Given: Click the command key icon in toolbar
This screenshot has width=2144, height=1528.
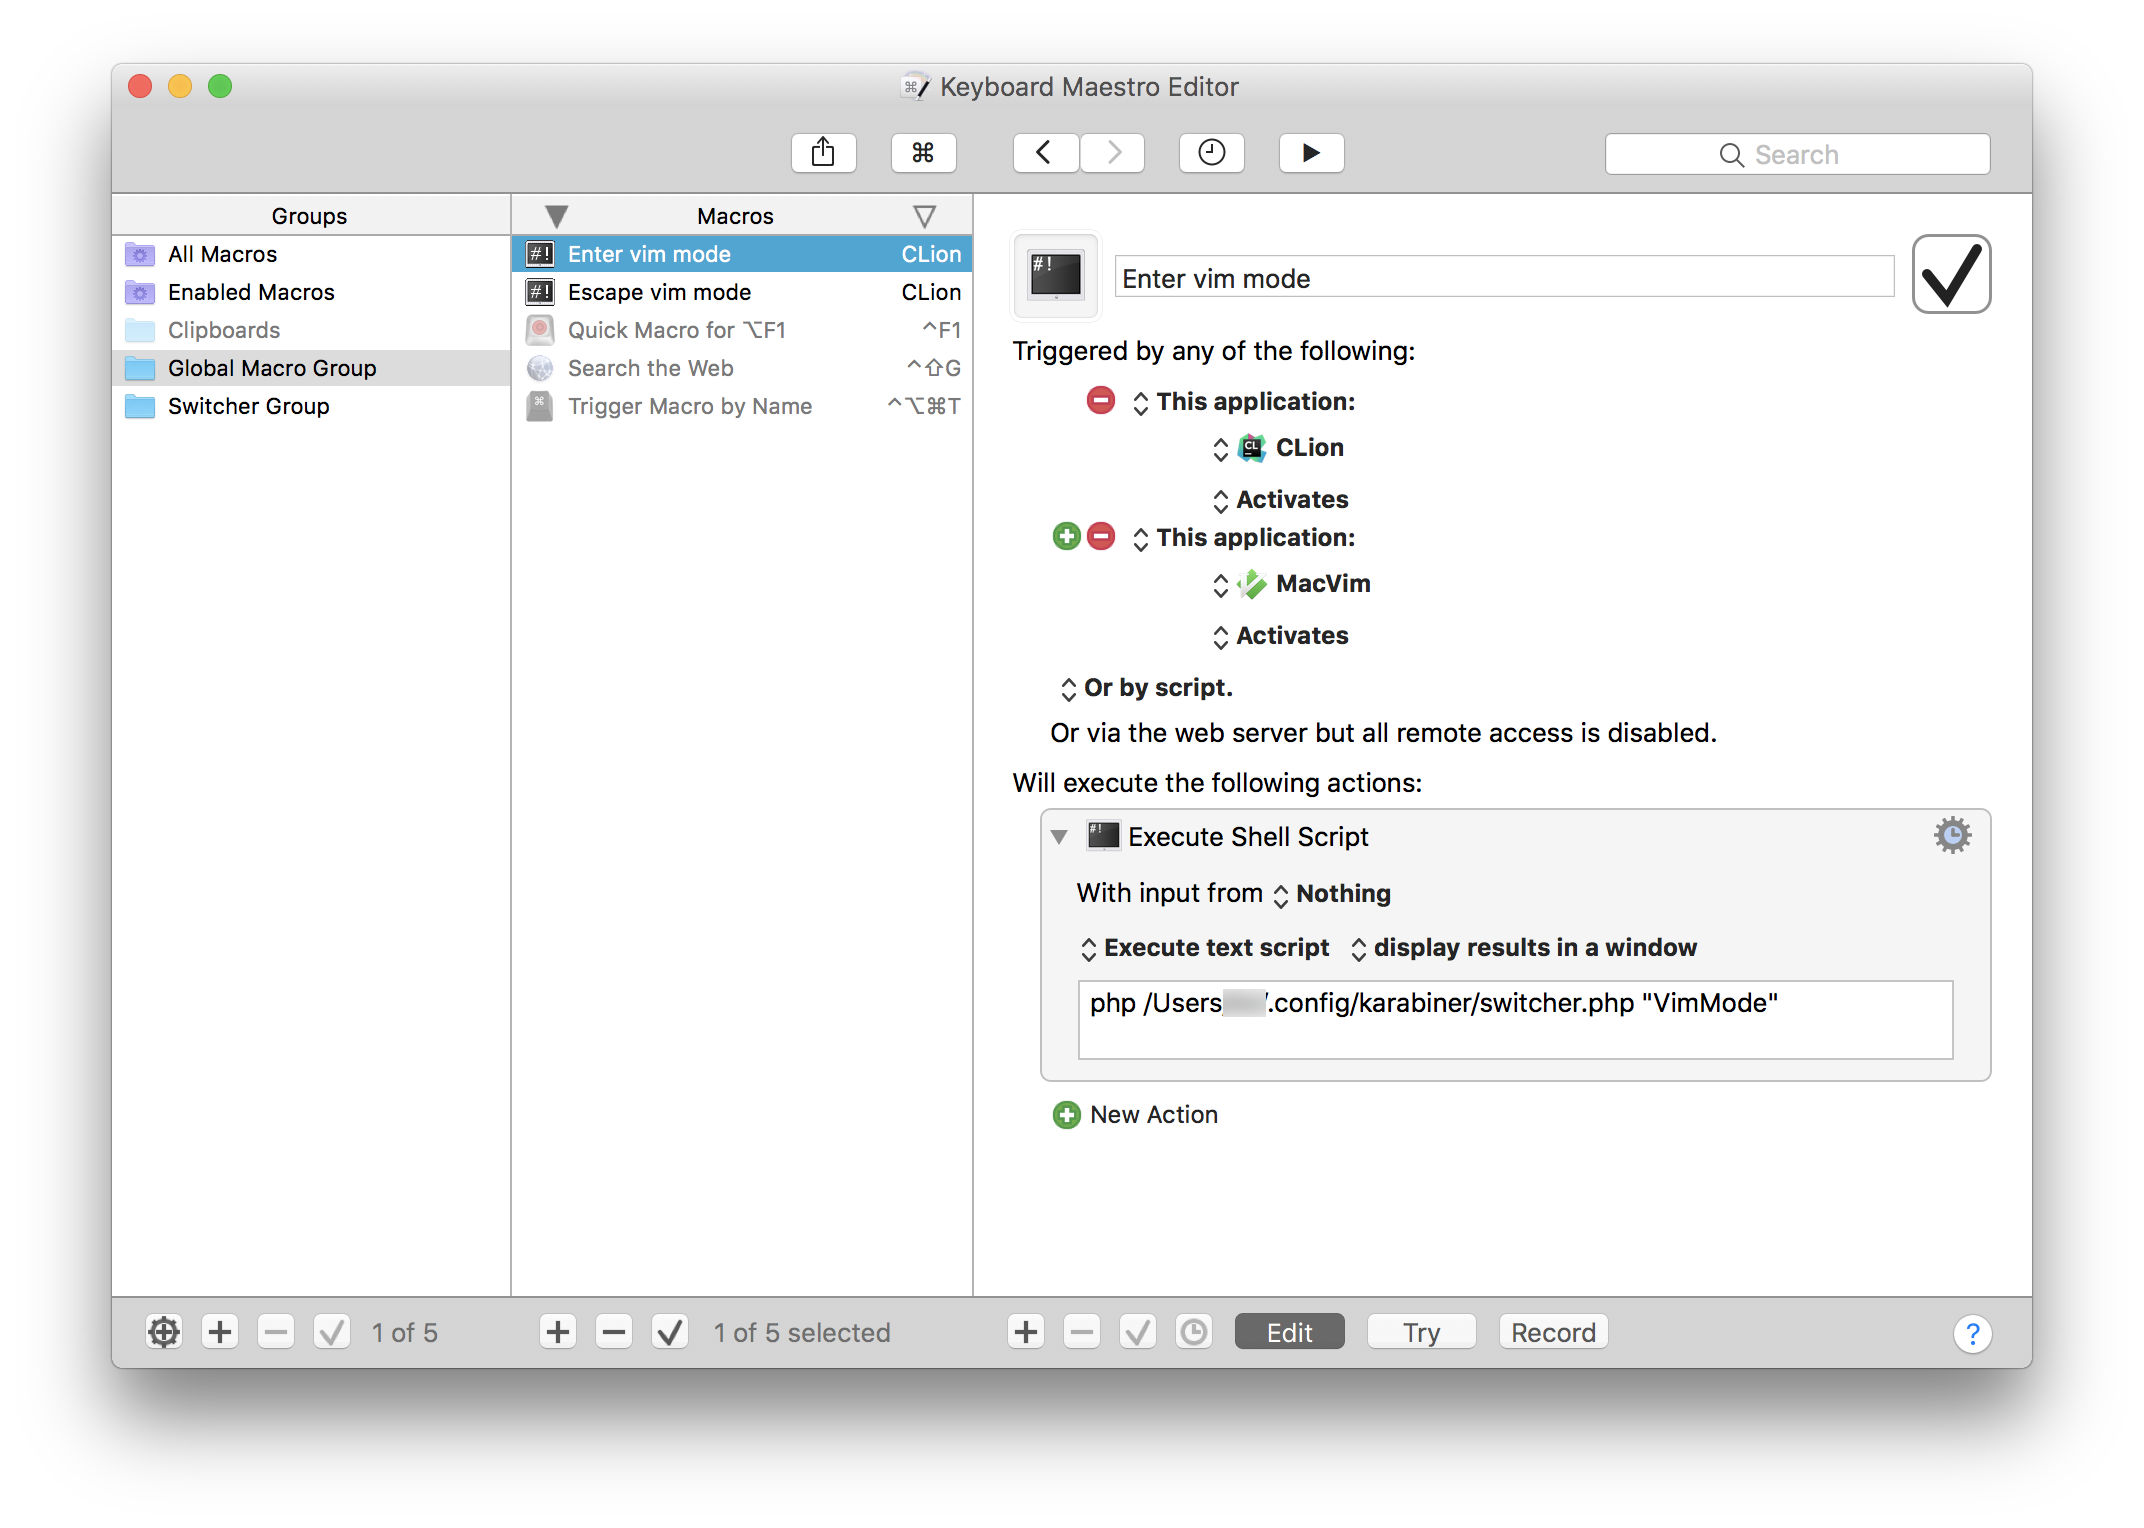Looking at the screenshot, I should click(924, 150).
